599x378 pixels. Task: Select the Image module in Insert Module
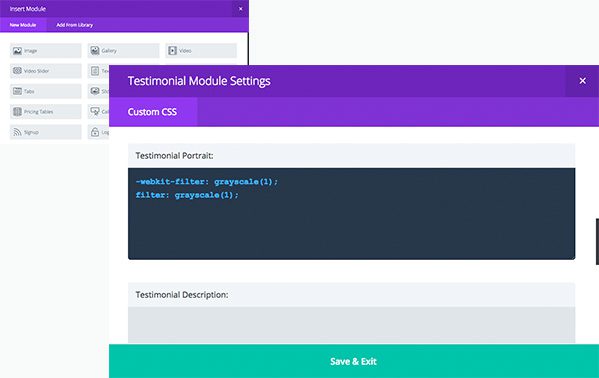[45, 50]
